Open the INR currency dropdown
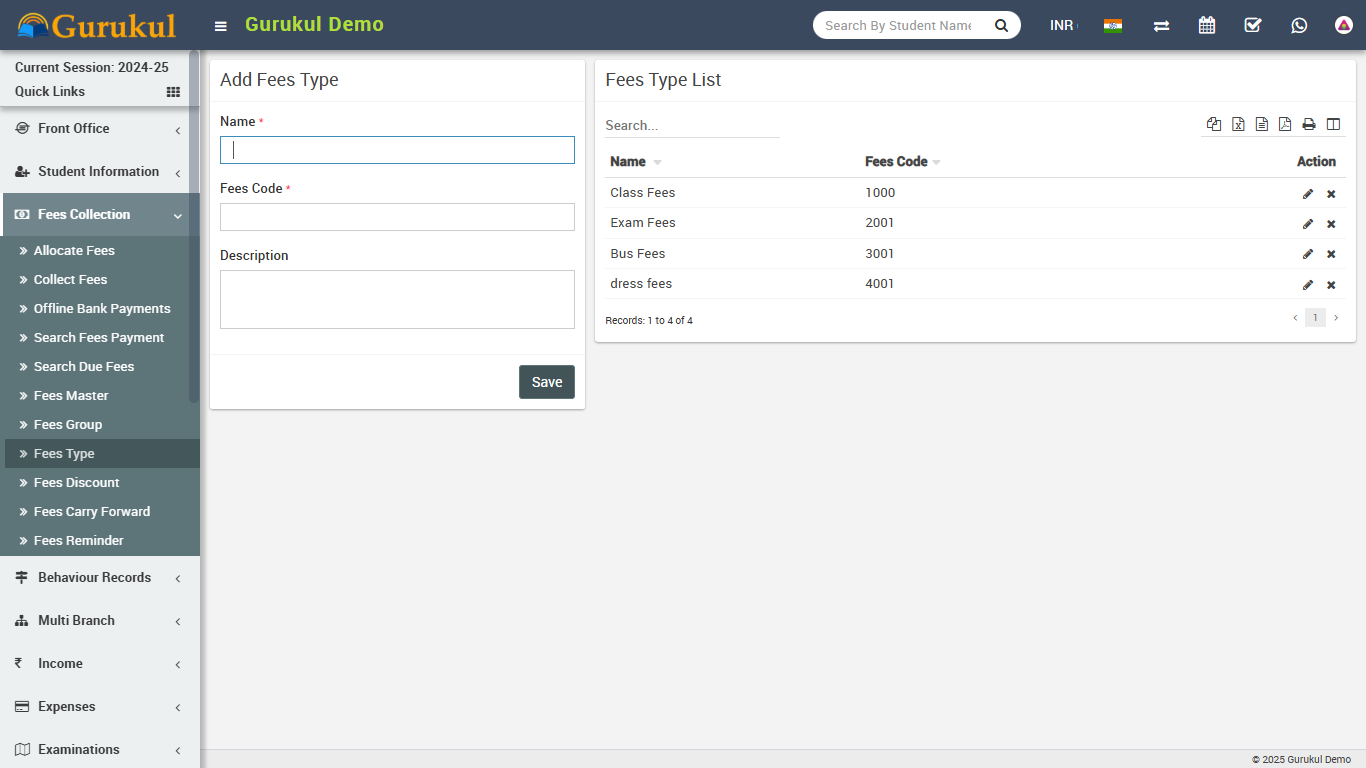 coord(1063,25)
